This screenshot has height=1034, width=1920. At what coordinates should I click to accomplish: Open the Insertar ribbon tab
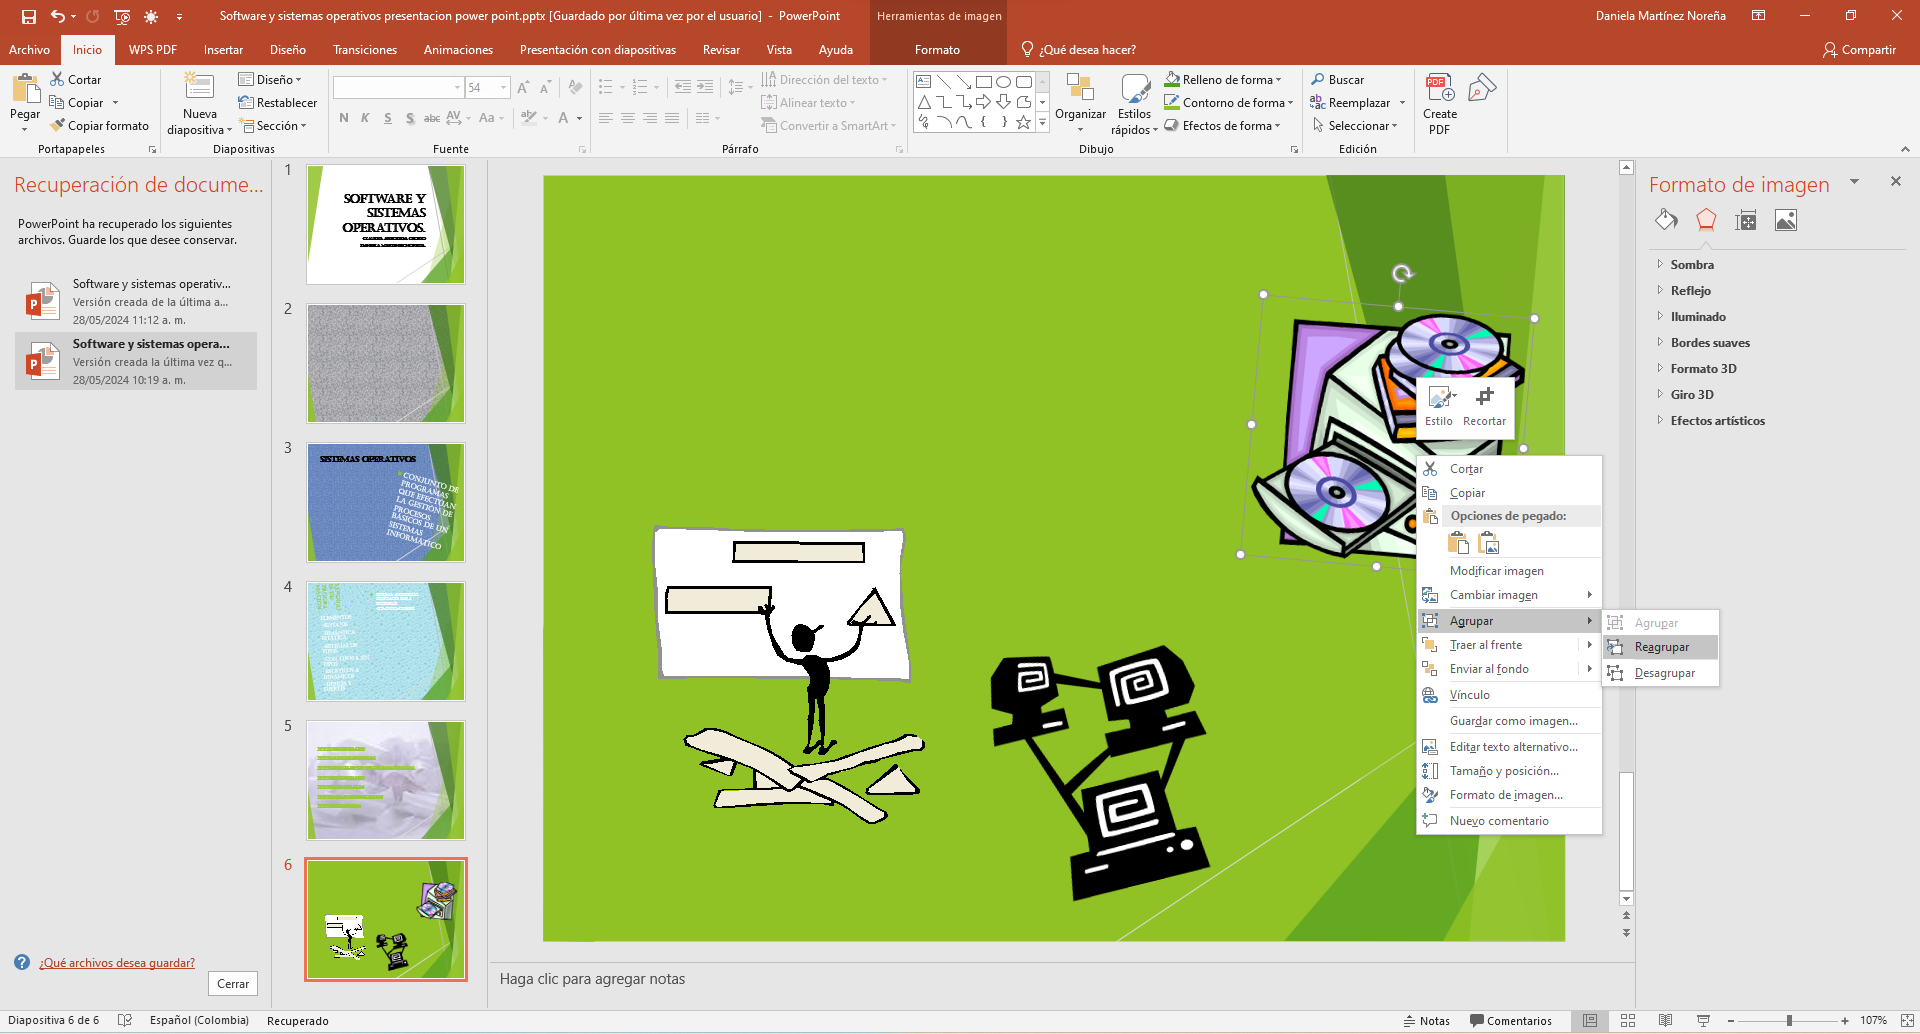tap(223, 50)
